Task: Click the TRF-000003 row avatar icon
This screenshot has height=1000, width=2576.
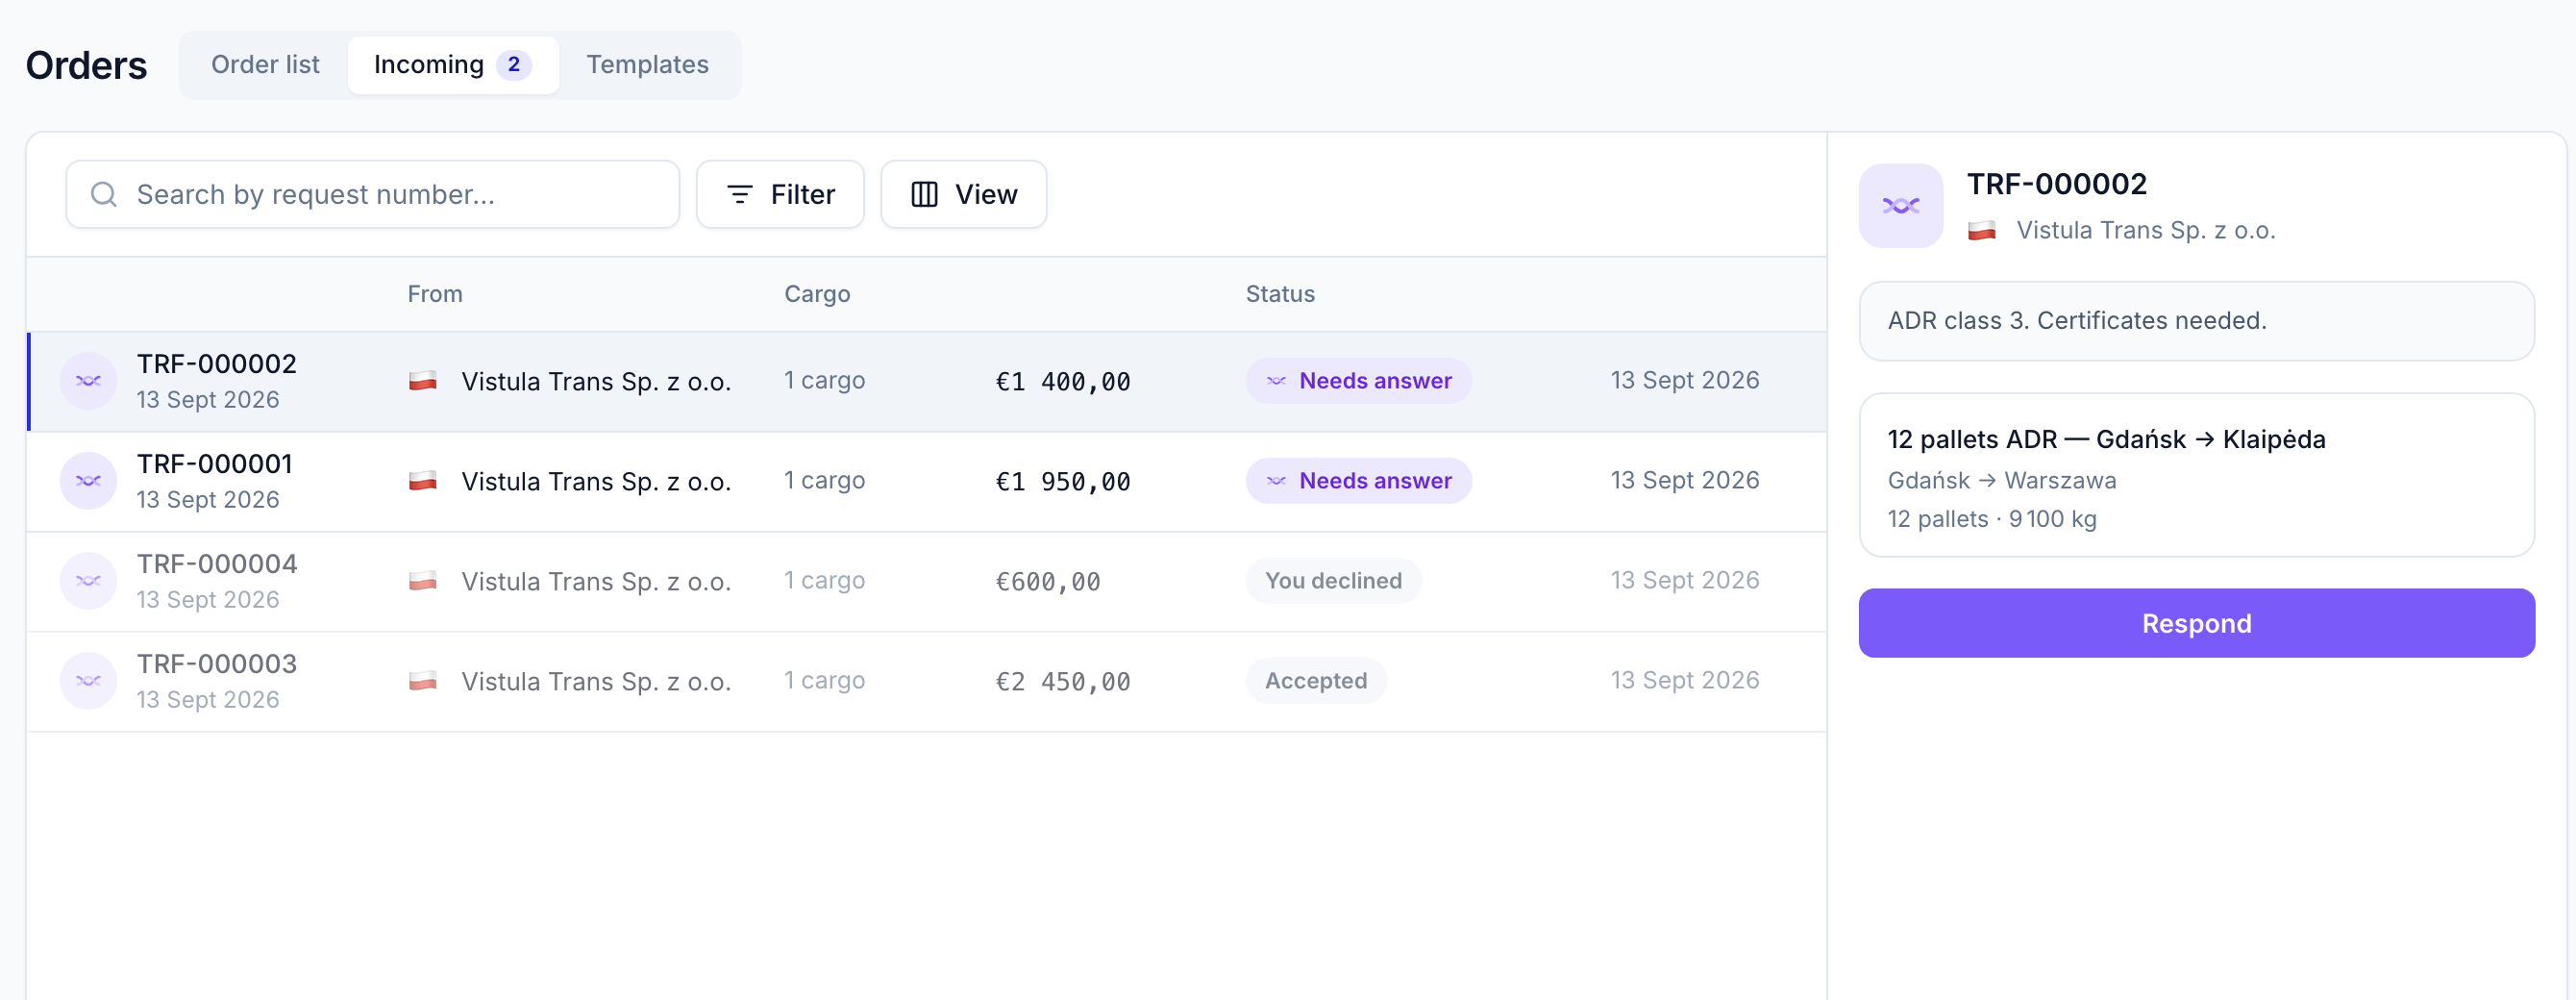Action: (88, 681)
